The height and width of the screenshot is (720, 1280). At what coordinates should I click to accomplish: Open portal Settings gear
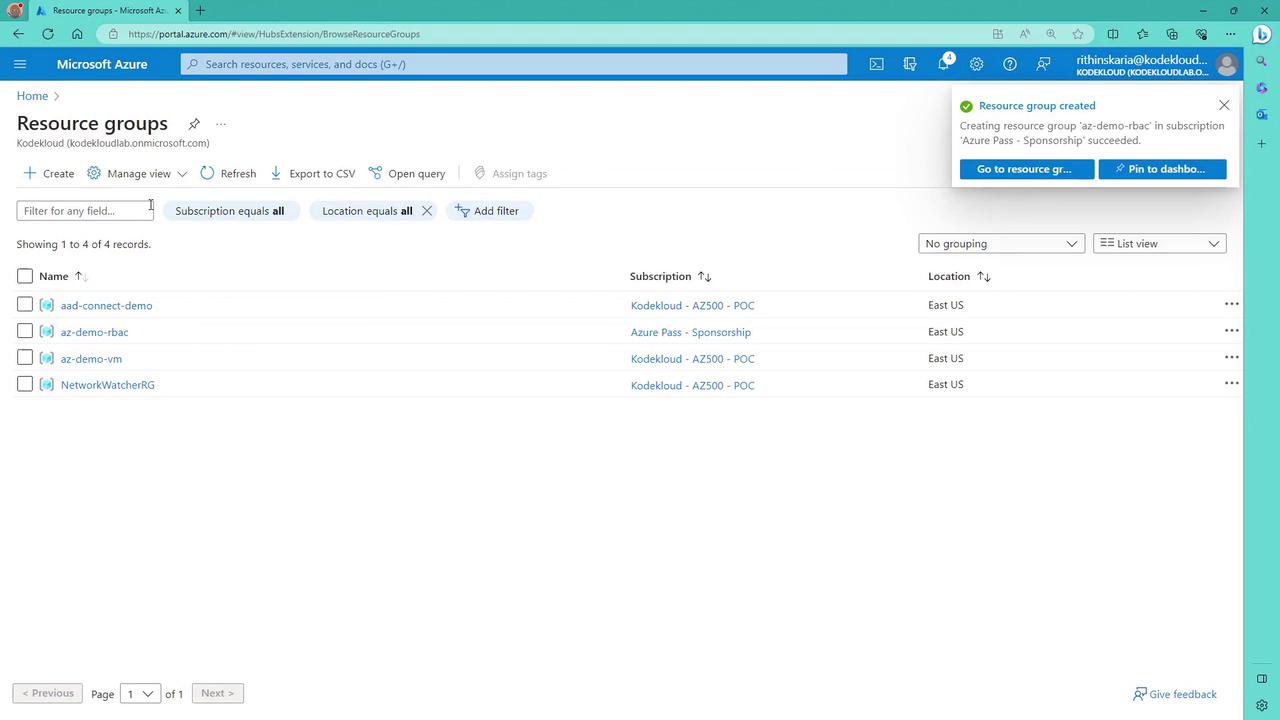click(x=977, y=64)
